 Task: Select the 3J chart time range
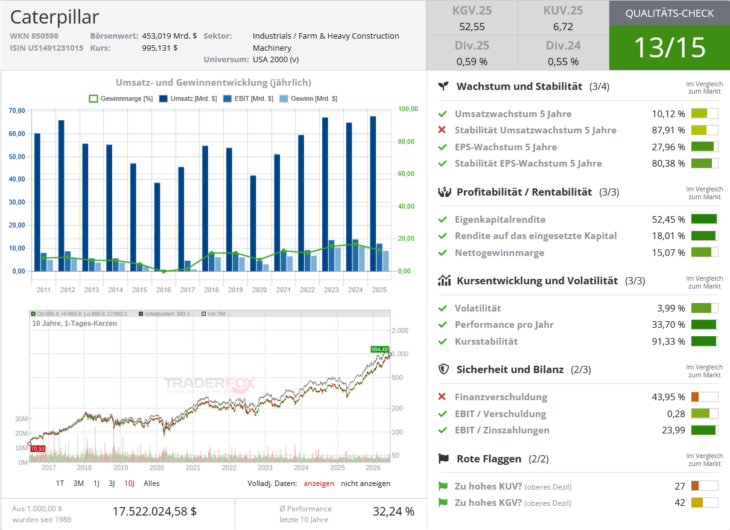pyautogui.click(x=112, y=483)
